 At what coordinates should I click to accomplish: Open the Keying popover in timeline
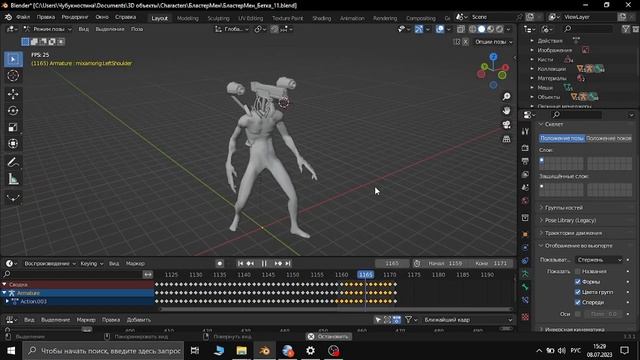click(x=91, y=264)
